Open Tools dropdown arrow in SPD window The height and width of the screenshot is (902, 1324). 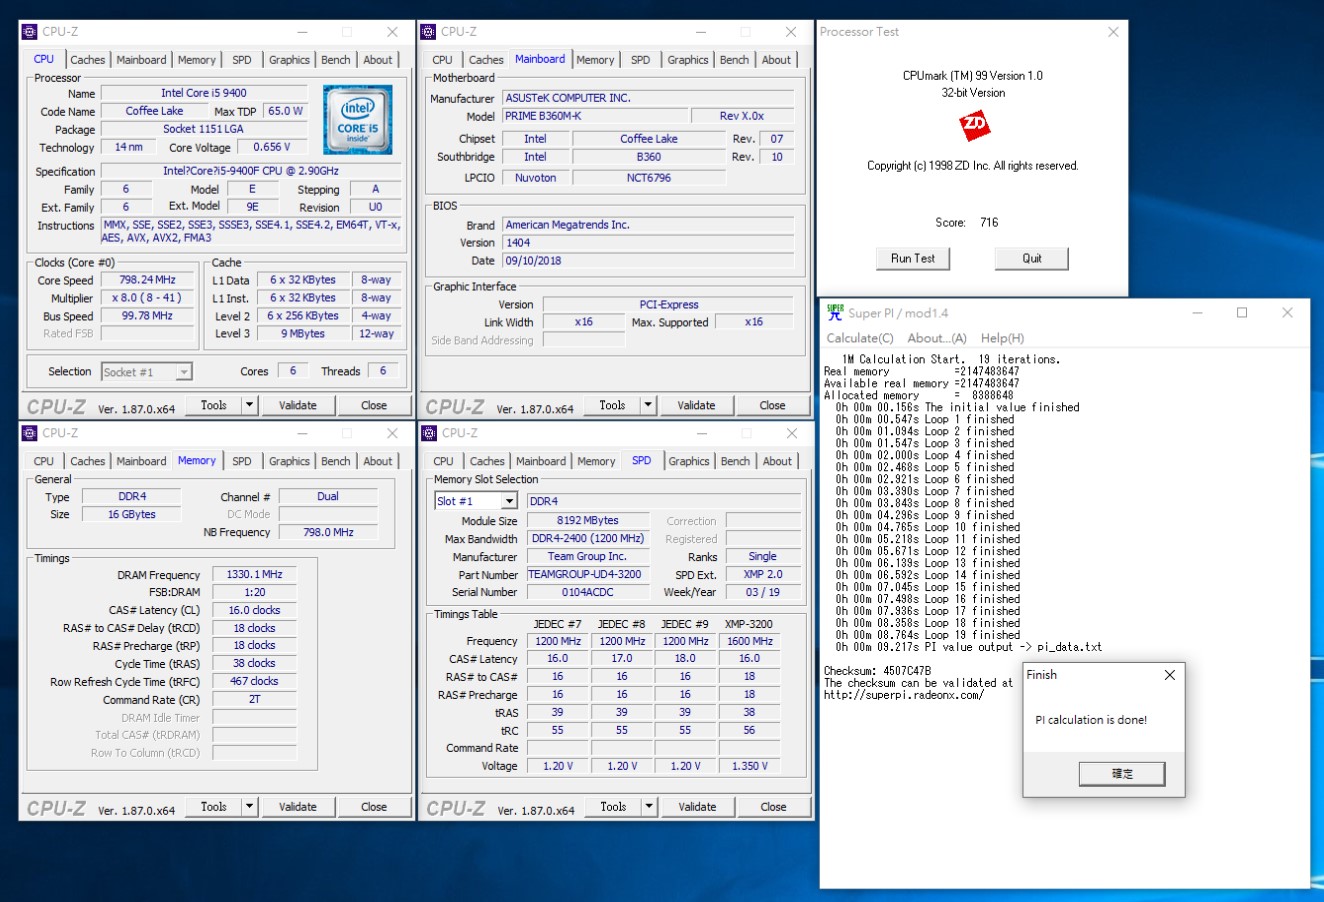[x=649, y=806]
